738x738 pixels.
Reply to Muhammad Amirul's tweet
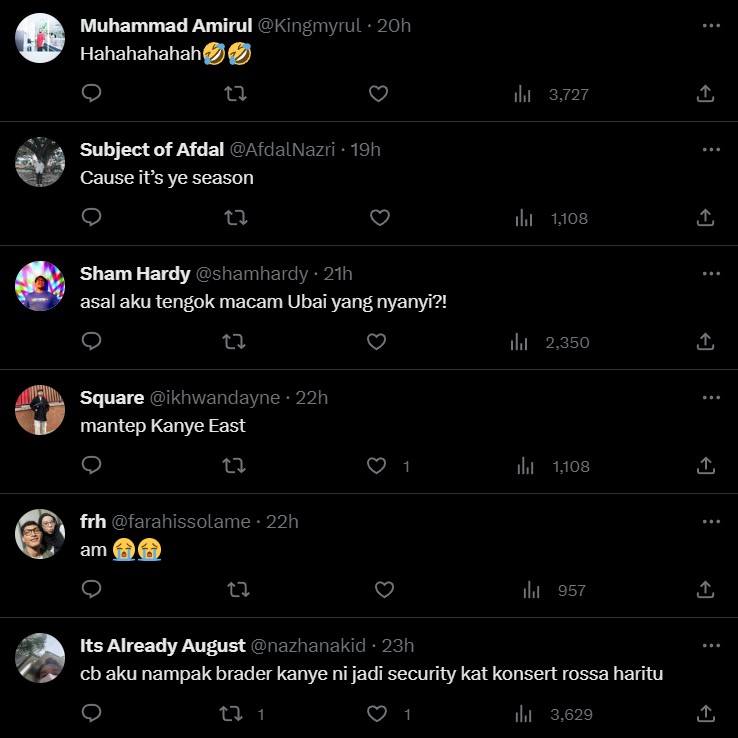pyautogui.click(x=91, y=94)
